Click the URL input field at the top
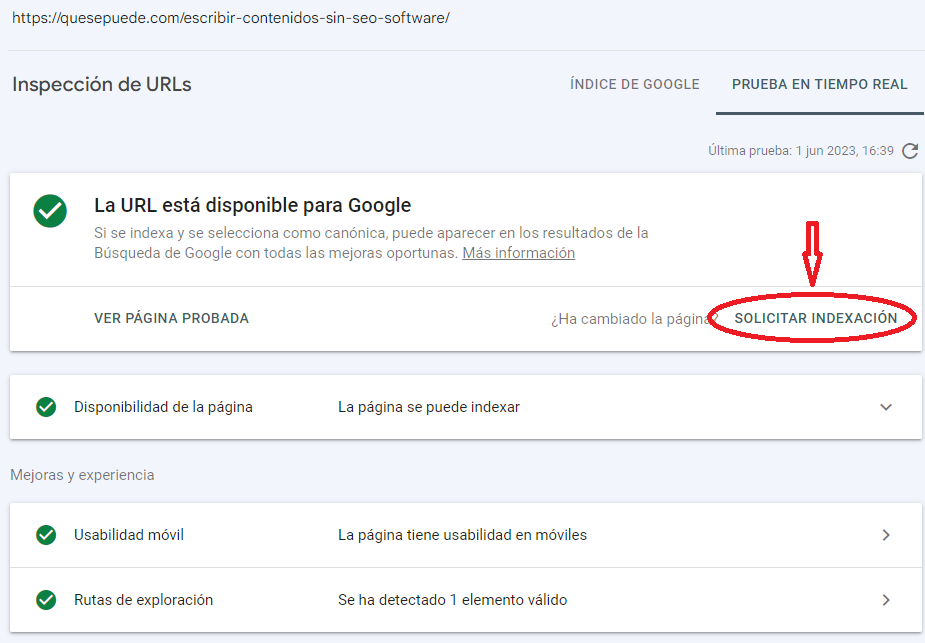Screen dimensions: 925x643 [x=230, y=17]
